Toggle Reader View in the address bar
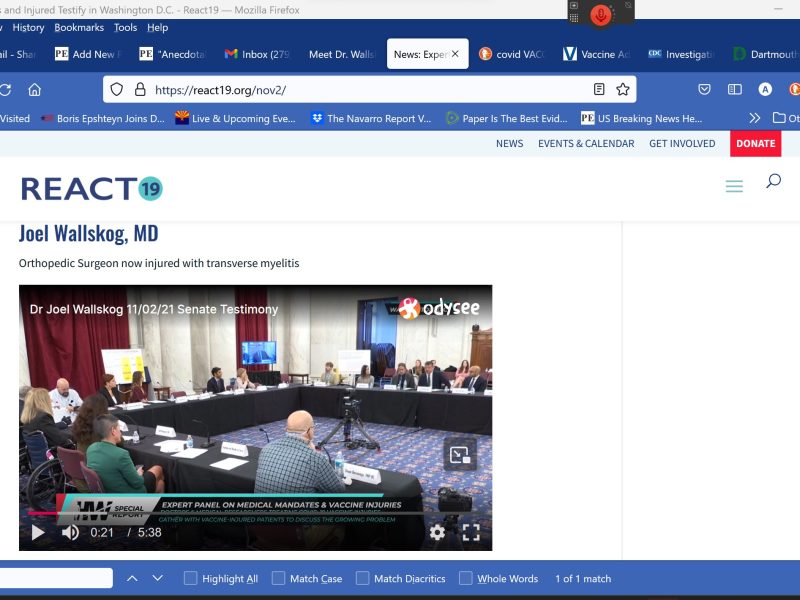 599,90
